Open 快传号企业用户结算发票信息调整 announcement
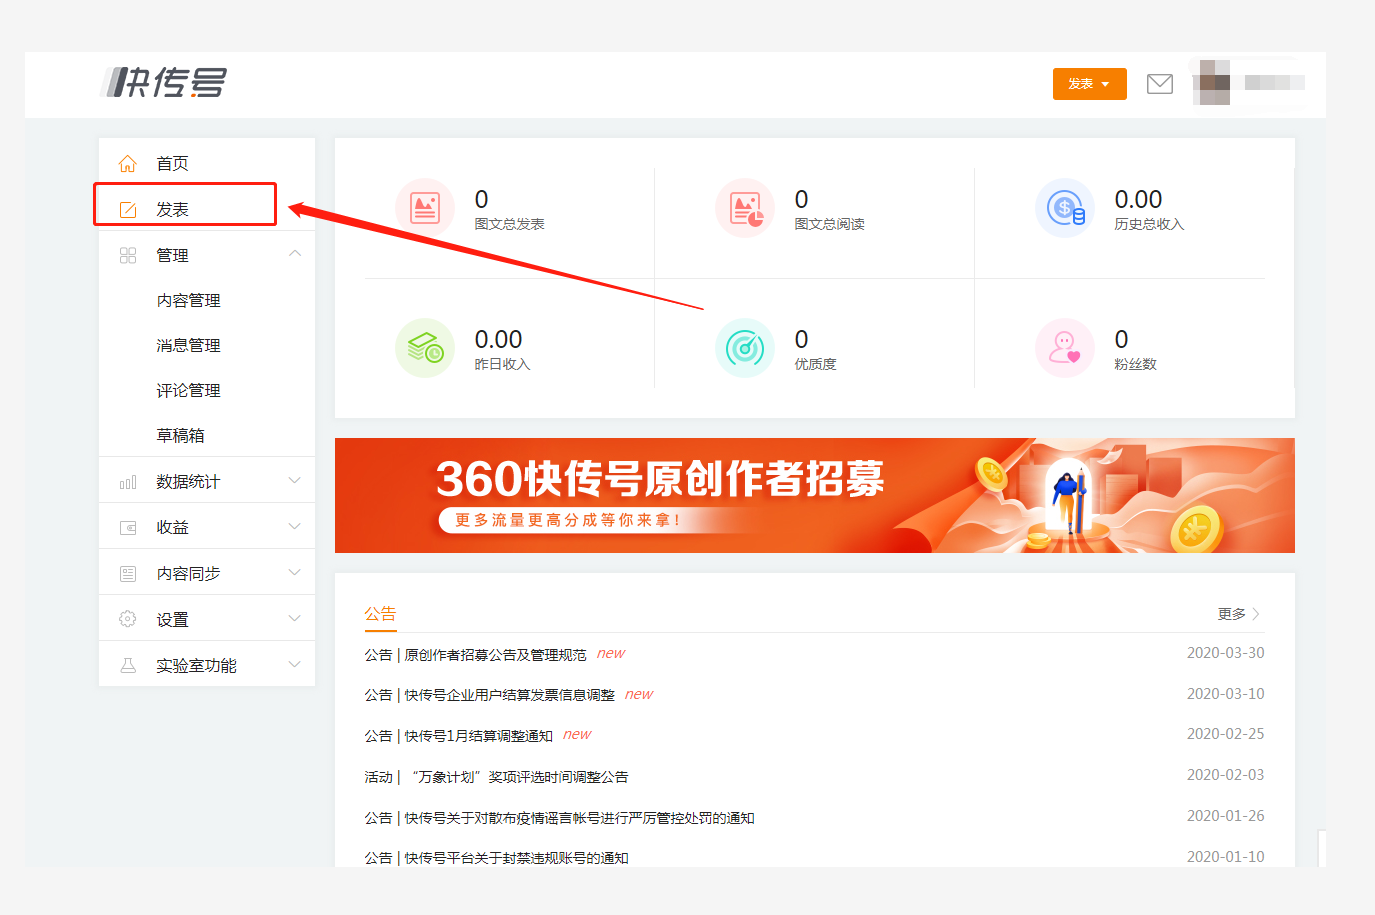 pos(509,695)
